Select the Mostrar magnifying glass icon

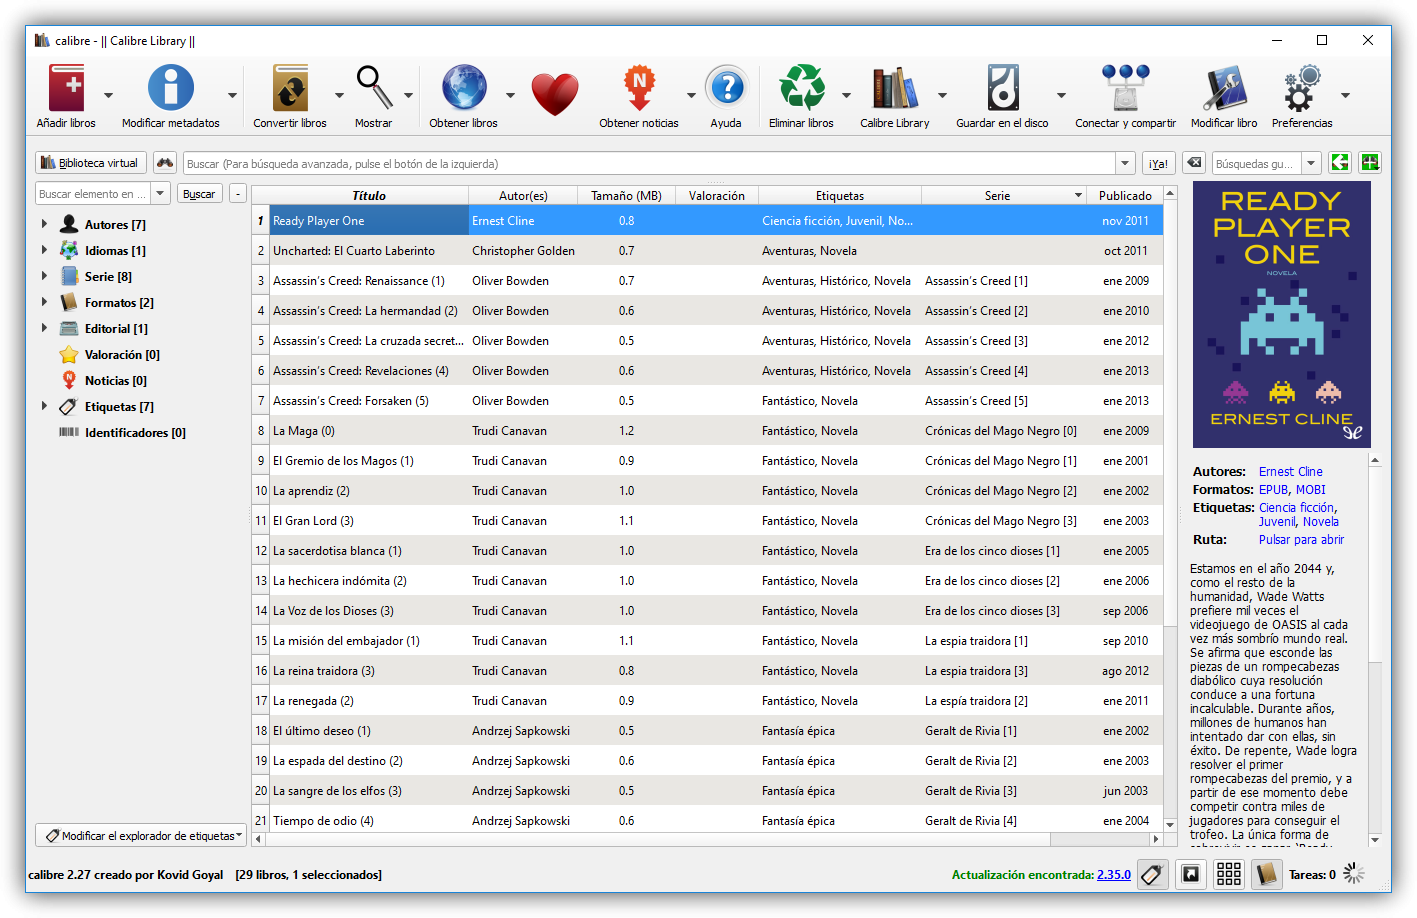(375, 88)
